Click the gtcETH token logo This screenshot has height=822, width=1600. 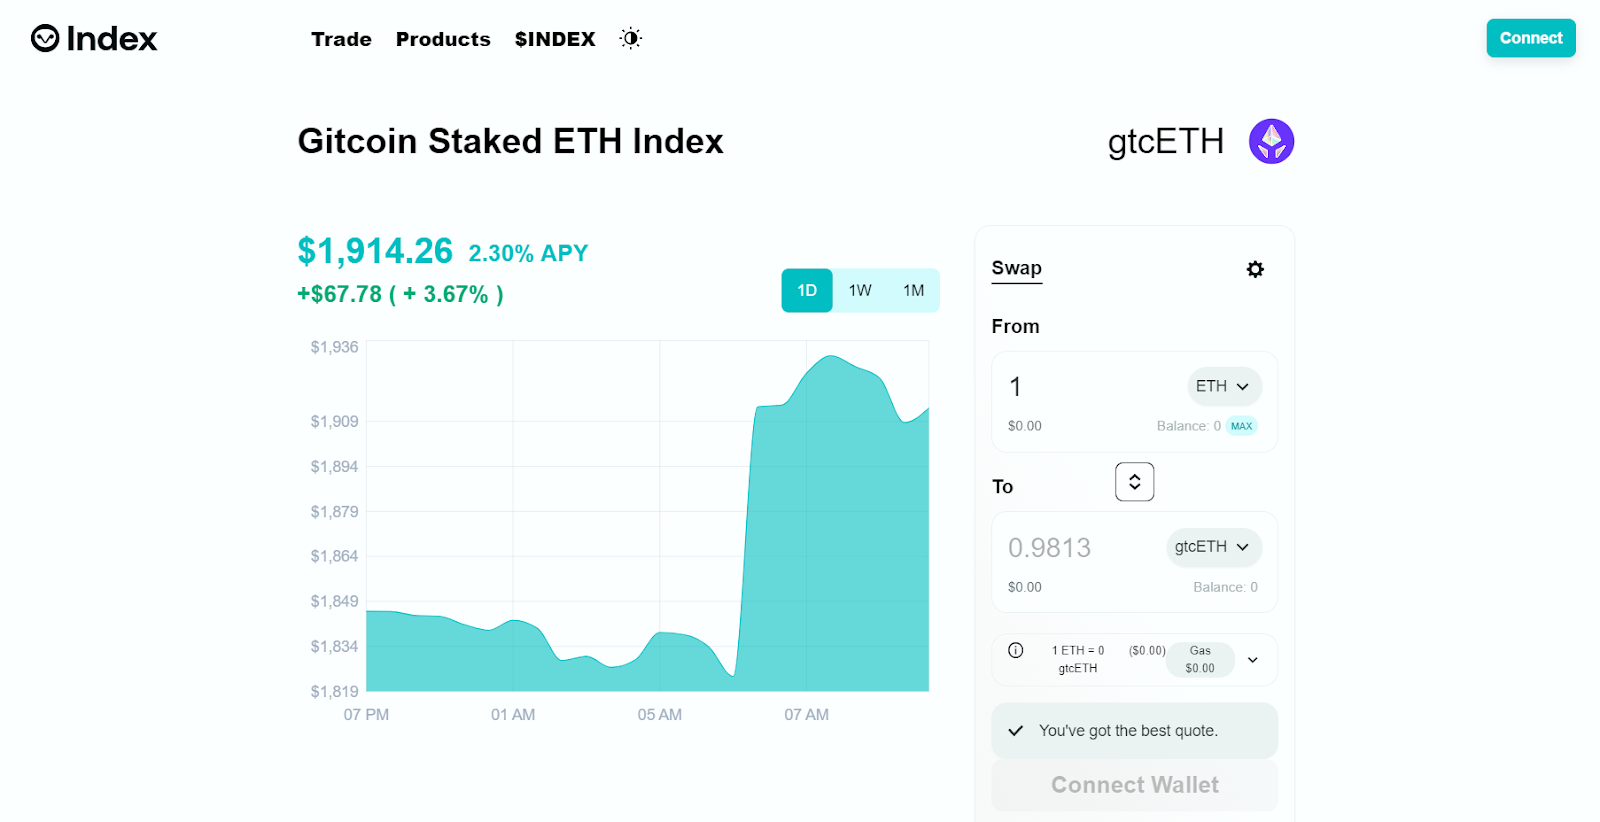coord(1271,141)
